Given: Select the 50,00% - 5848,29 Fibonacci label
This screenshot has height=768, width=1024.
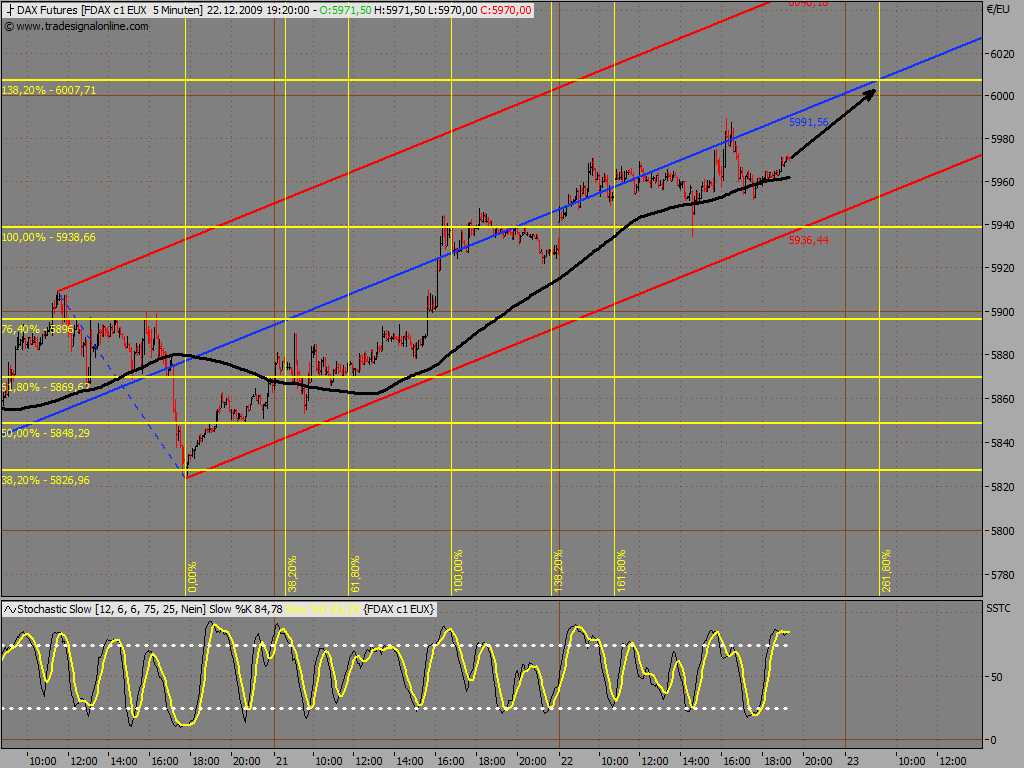Looking at the screenshot, I should tap(46, 433).
